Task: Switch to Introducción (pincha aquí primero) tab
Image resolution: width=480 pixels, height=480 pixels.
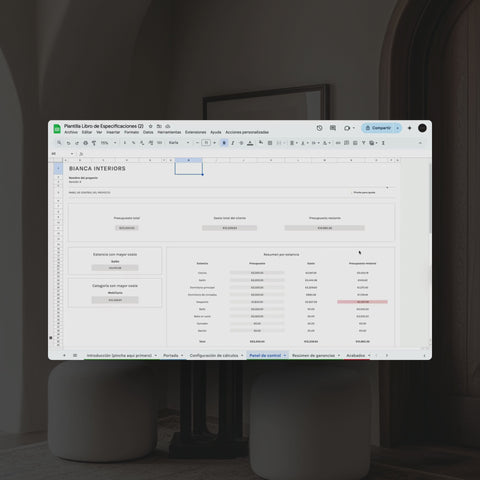Action: [x=119, y=355]
